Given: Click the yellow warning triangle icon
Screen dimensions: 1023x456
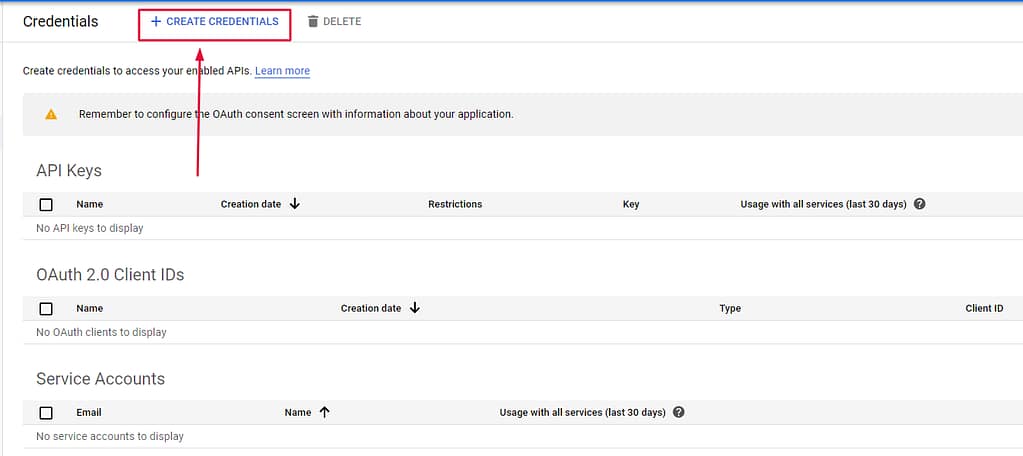Looking at the screenshot, I should coord(51,115).
